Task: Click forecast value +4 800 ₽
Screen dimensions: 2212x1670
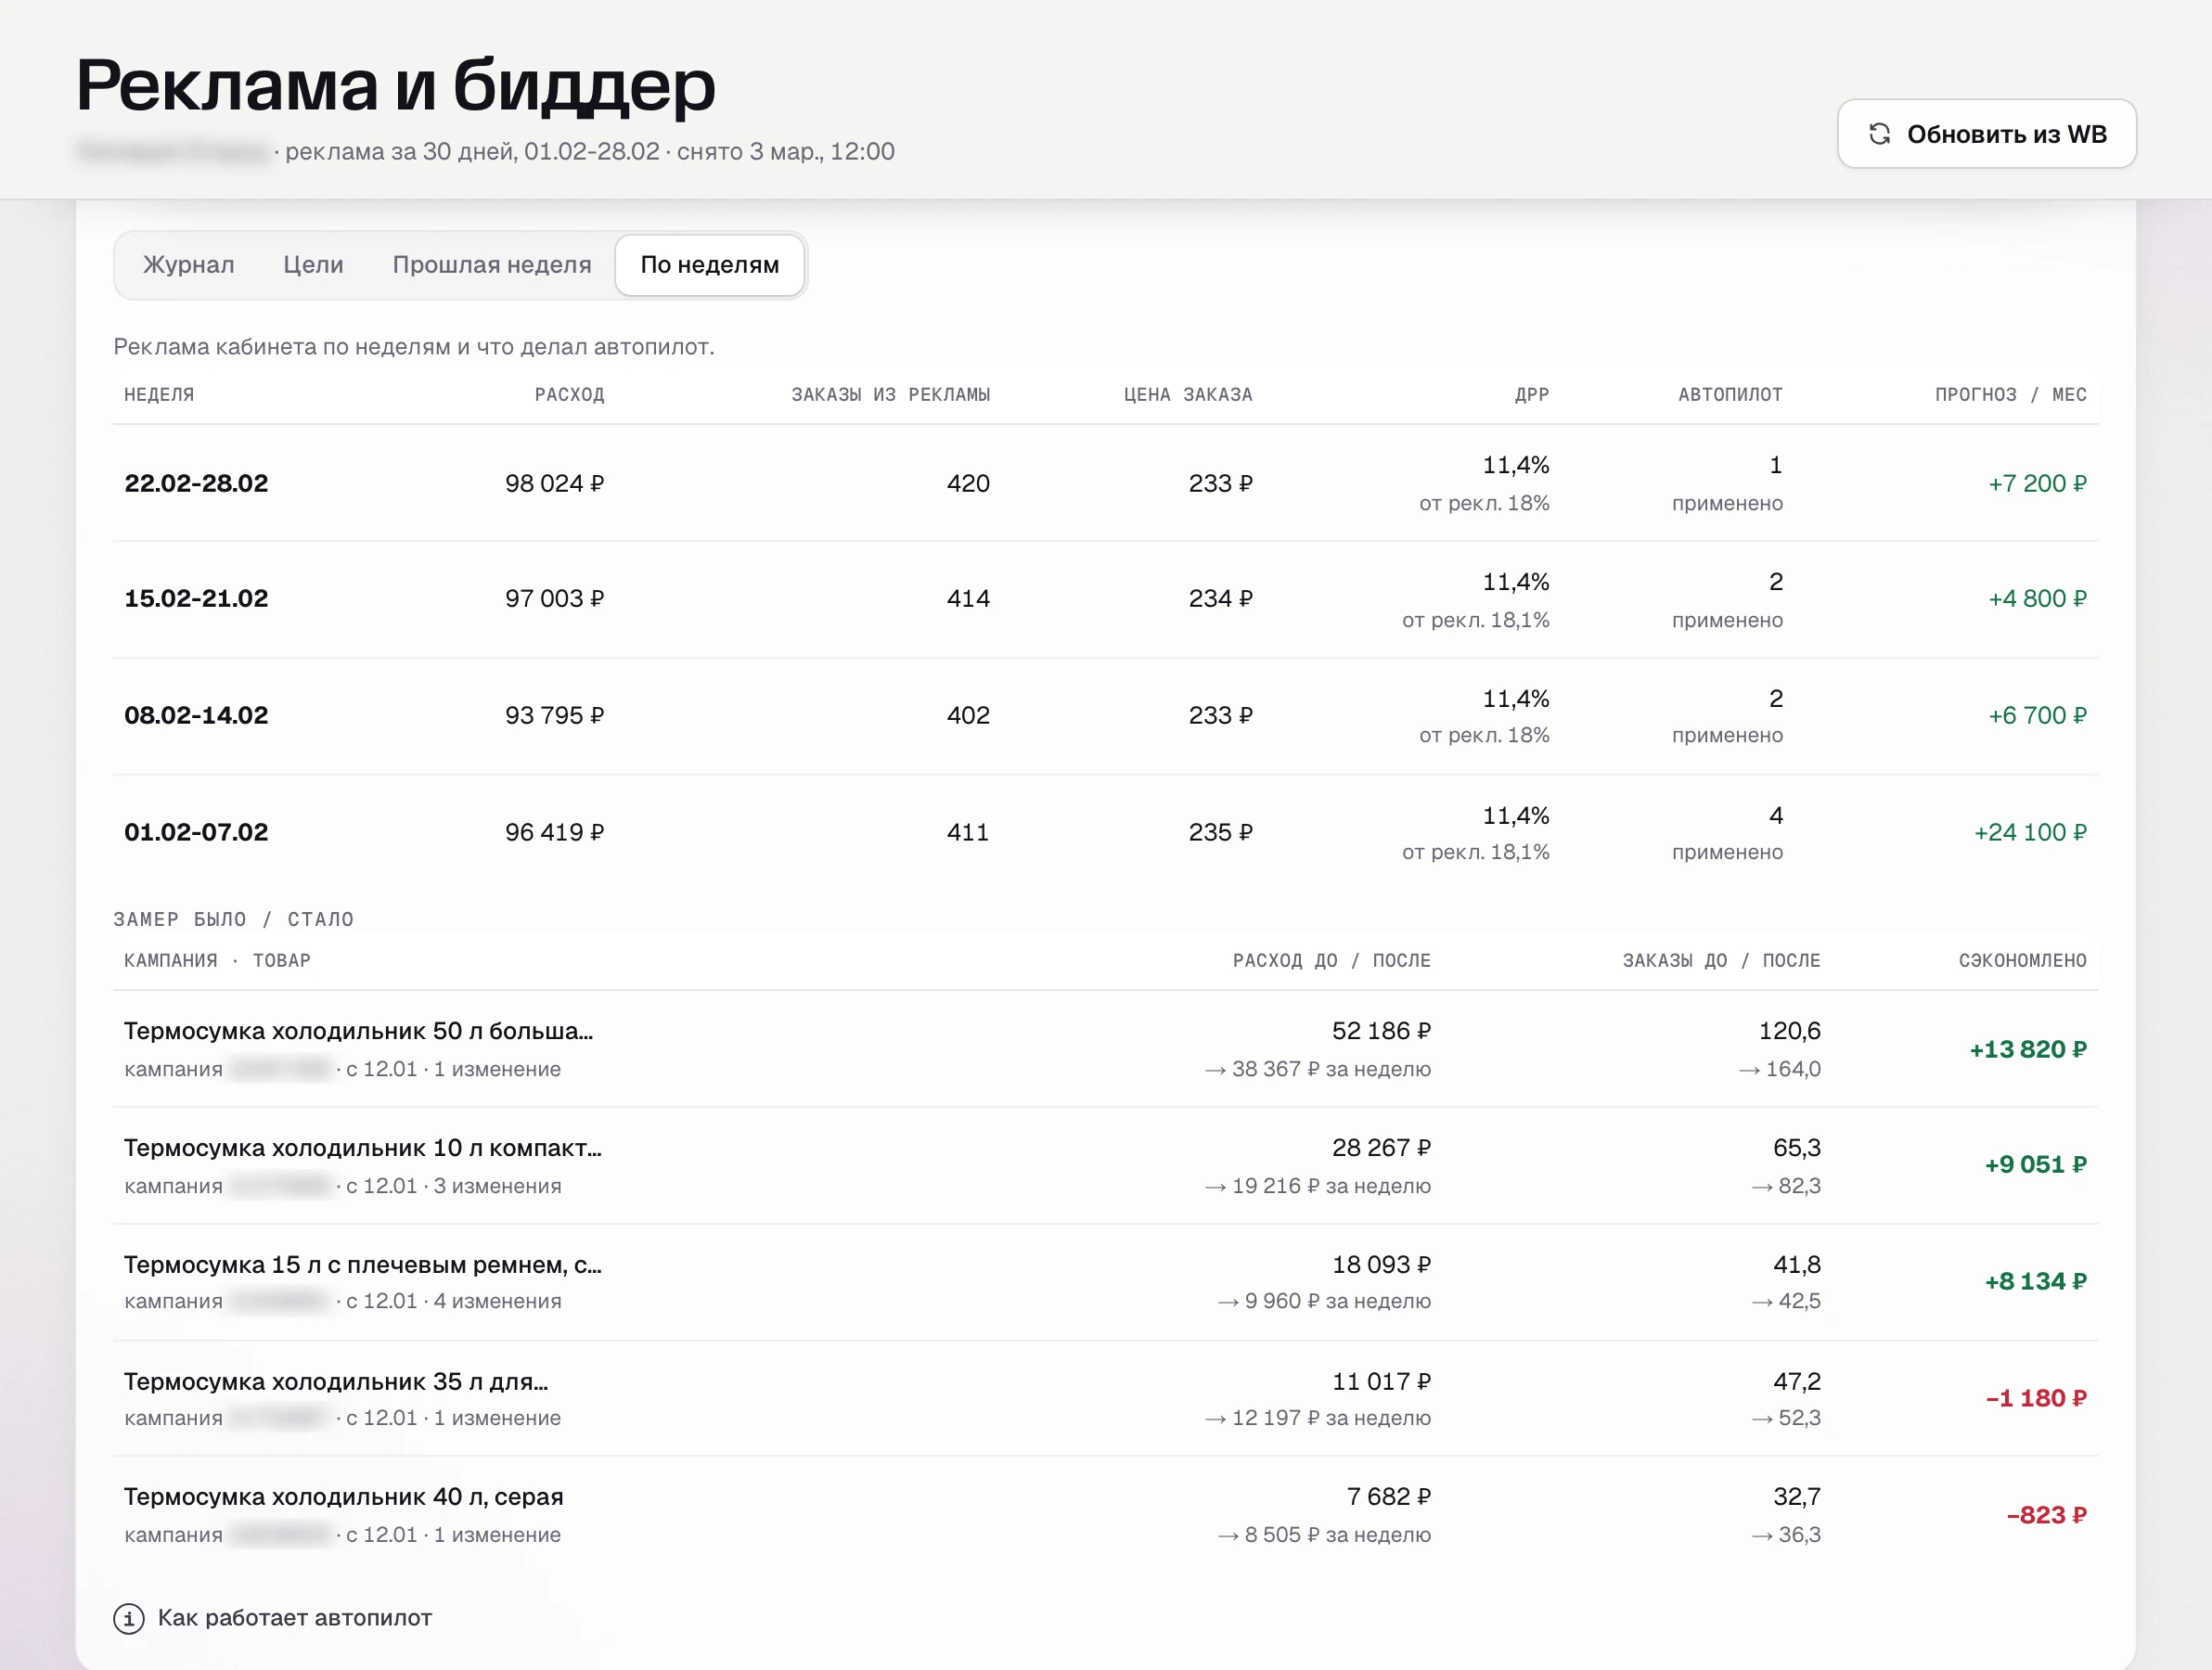Action: [x=2037, y=599]
